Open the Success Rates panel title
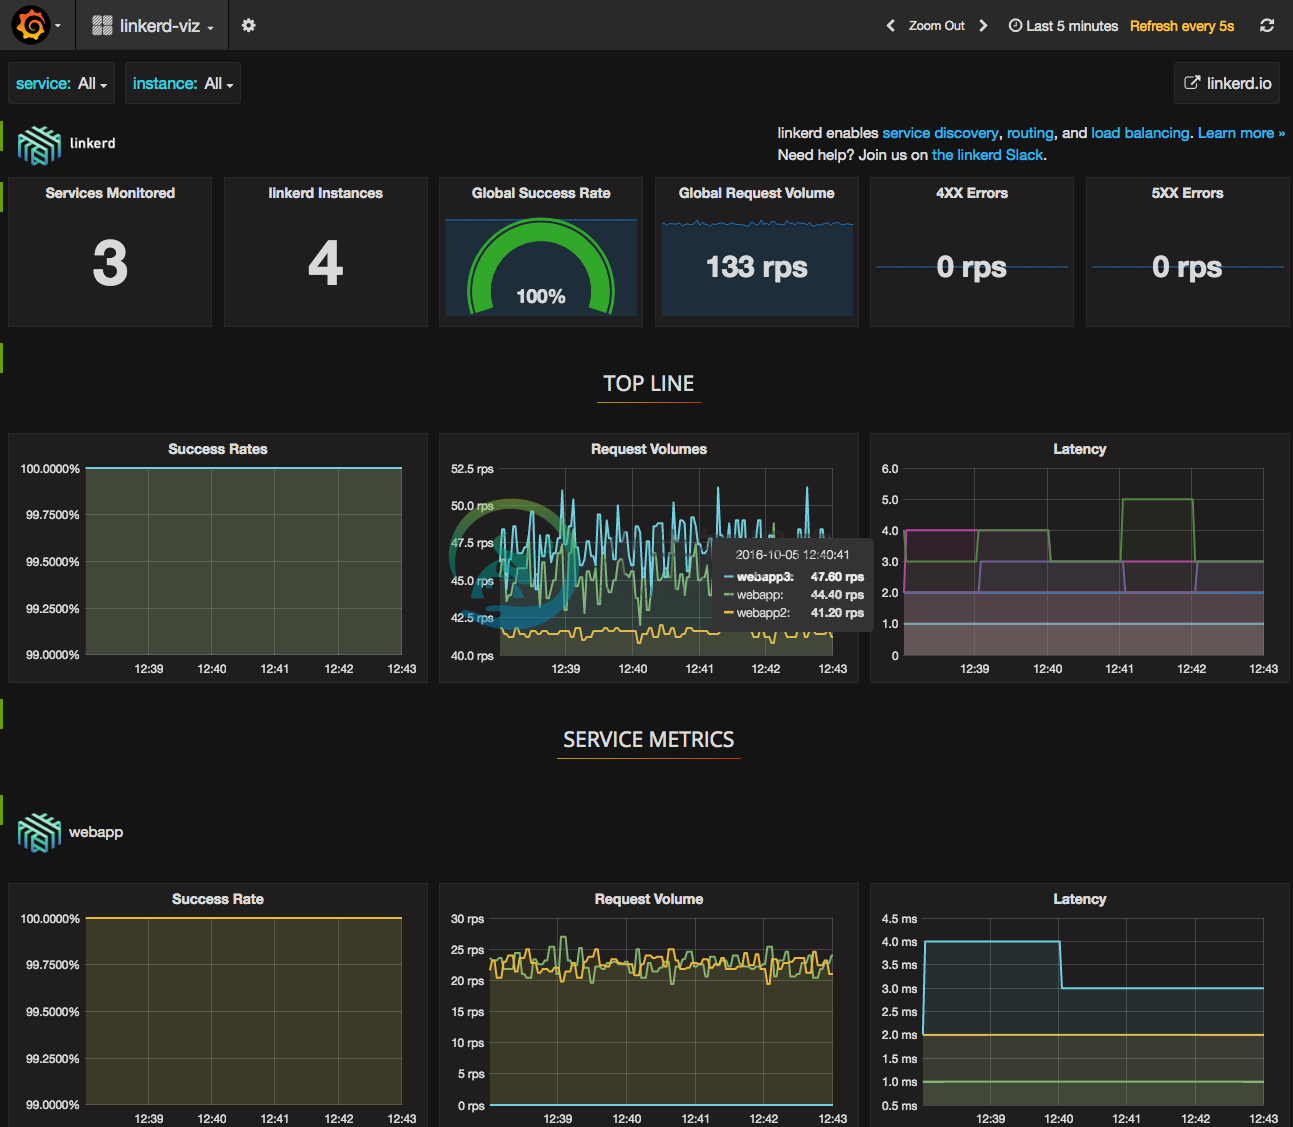Image resolution: width=1293 pixels, height=1127 pixels. pyautogui.click(x=218, y=449)
